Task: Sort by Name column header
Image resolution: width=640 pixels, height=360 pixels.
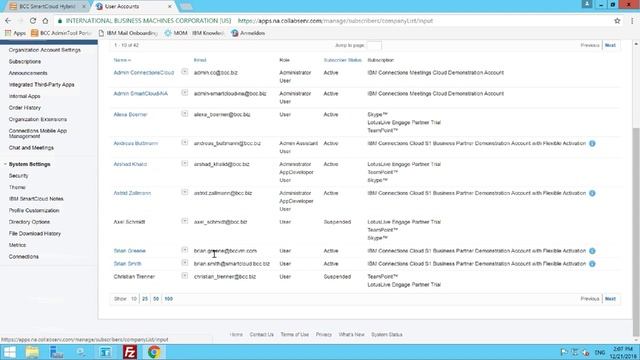Action: point(122,60)
